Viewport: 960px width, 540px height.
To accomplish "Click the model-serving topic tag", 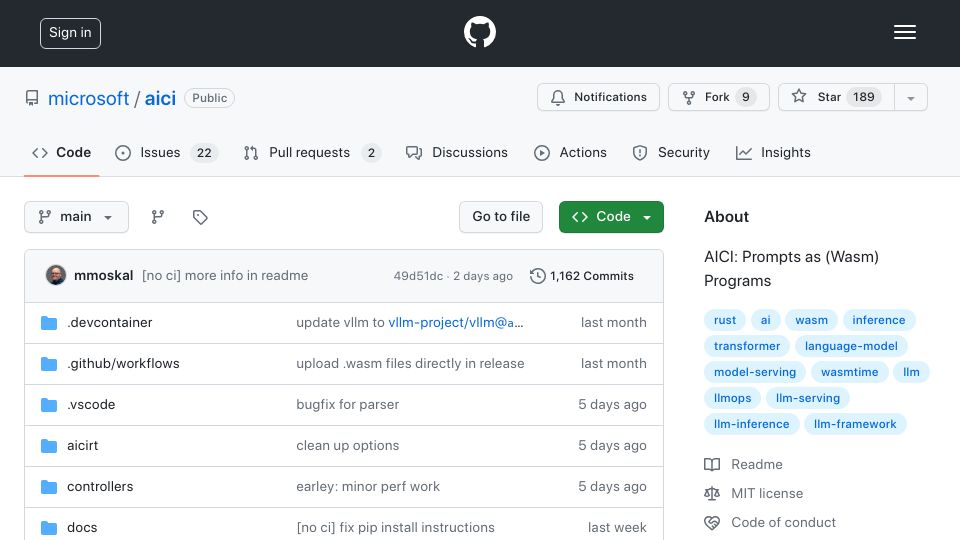I will 755,372.
